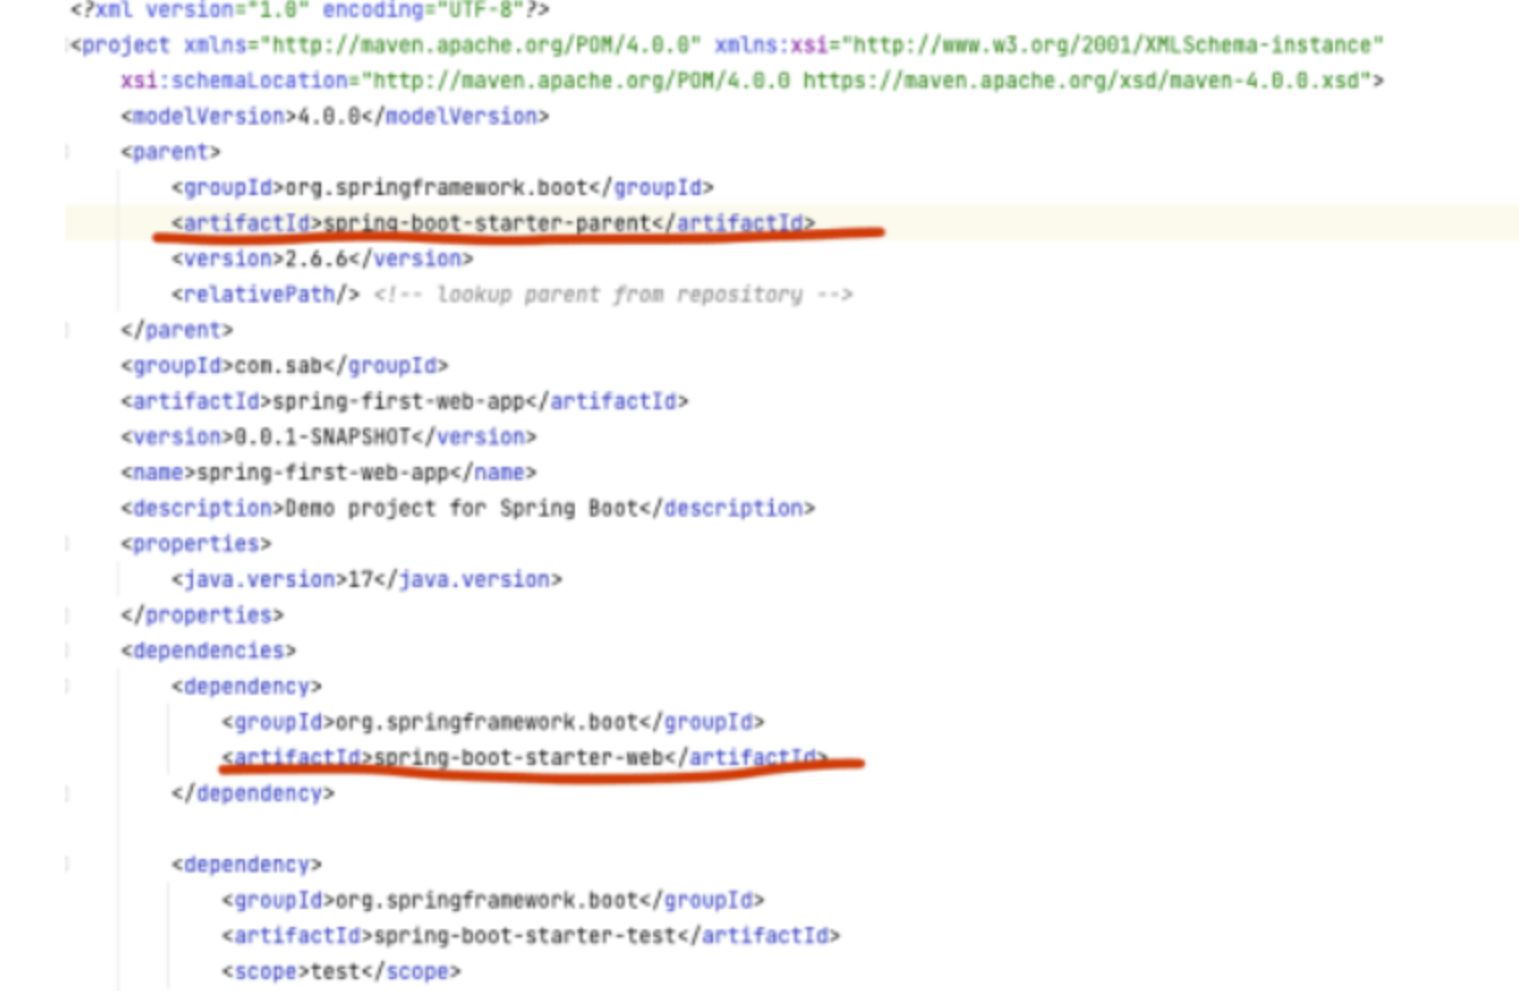Click the opening 'dependencies' tag
The image size is (1519, 991).
[209, 651]
